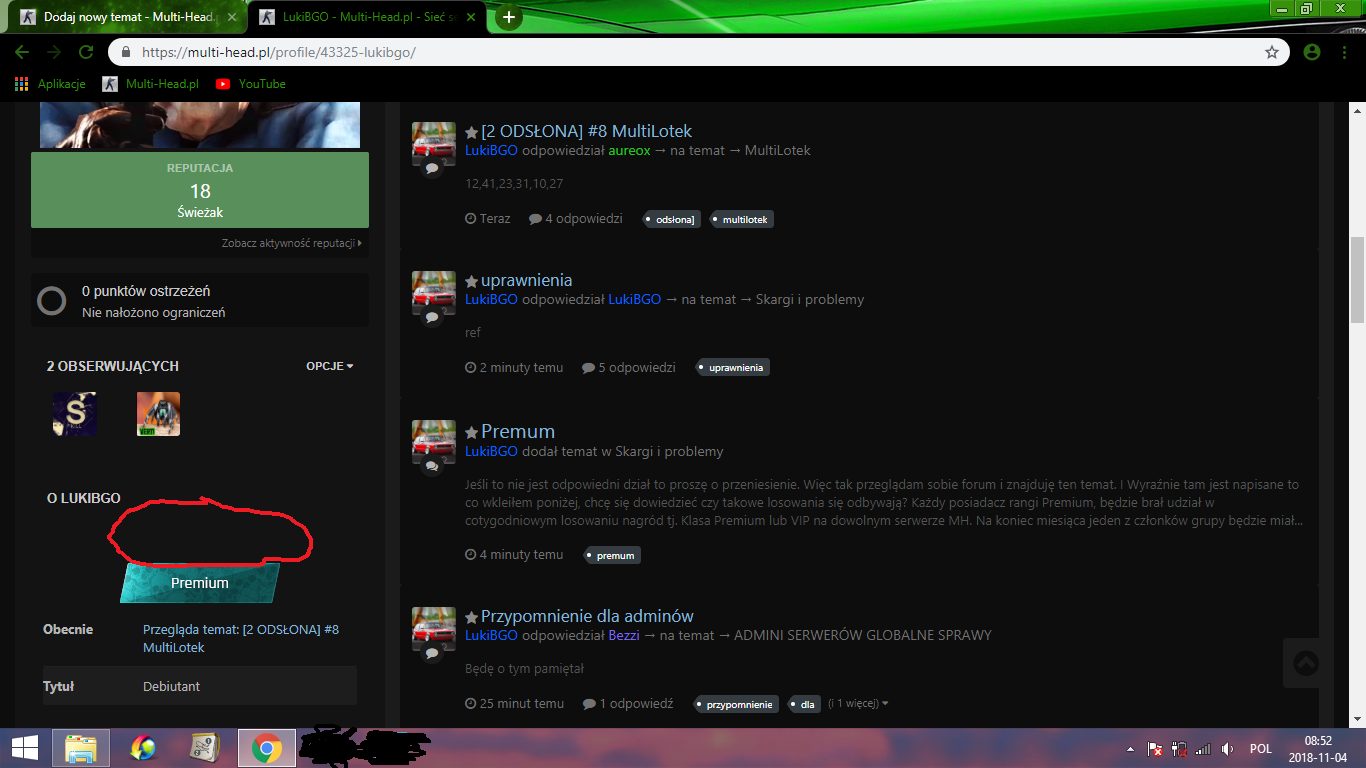This screenshot has height=768, width=1366.
Task: Click the volume speaker tray icon
Action: pos(1227,748)
